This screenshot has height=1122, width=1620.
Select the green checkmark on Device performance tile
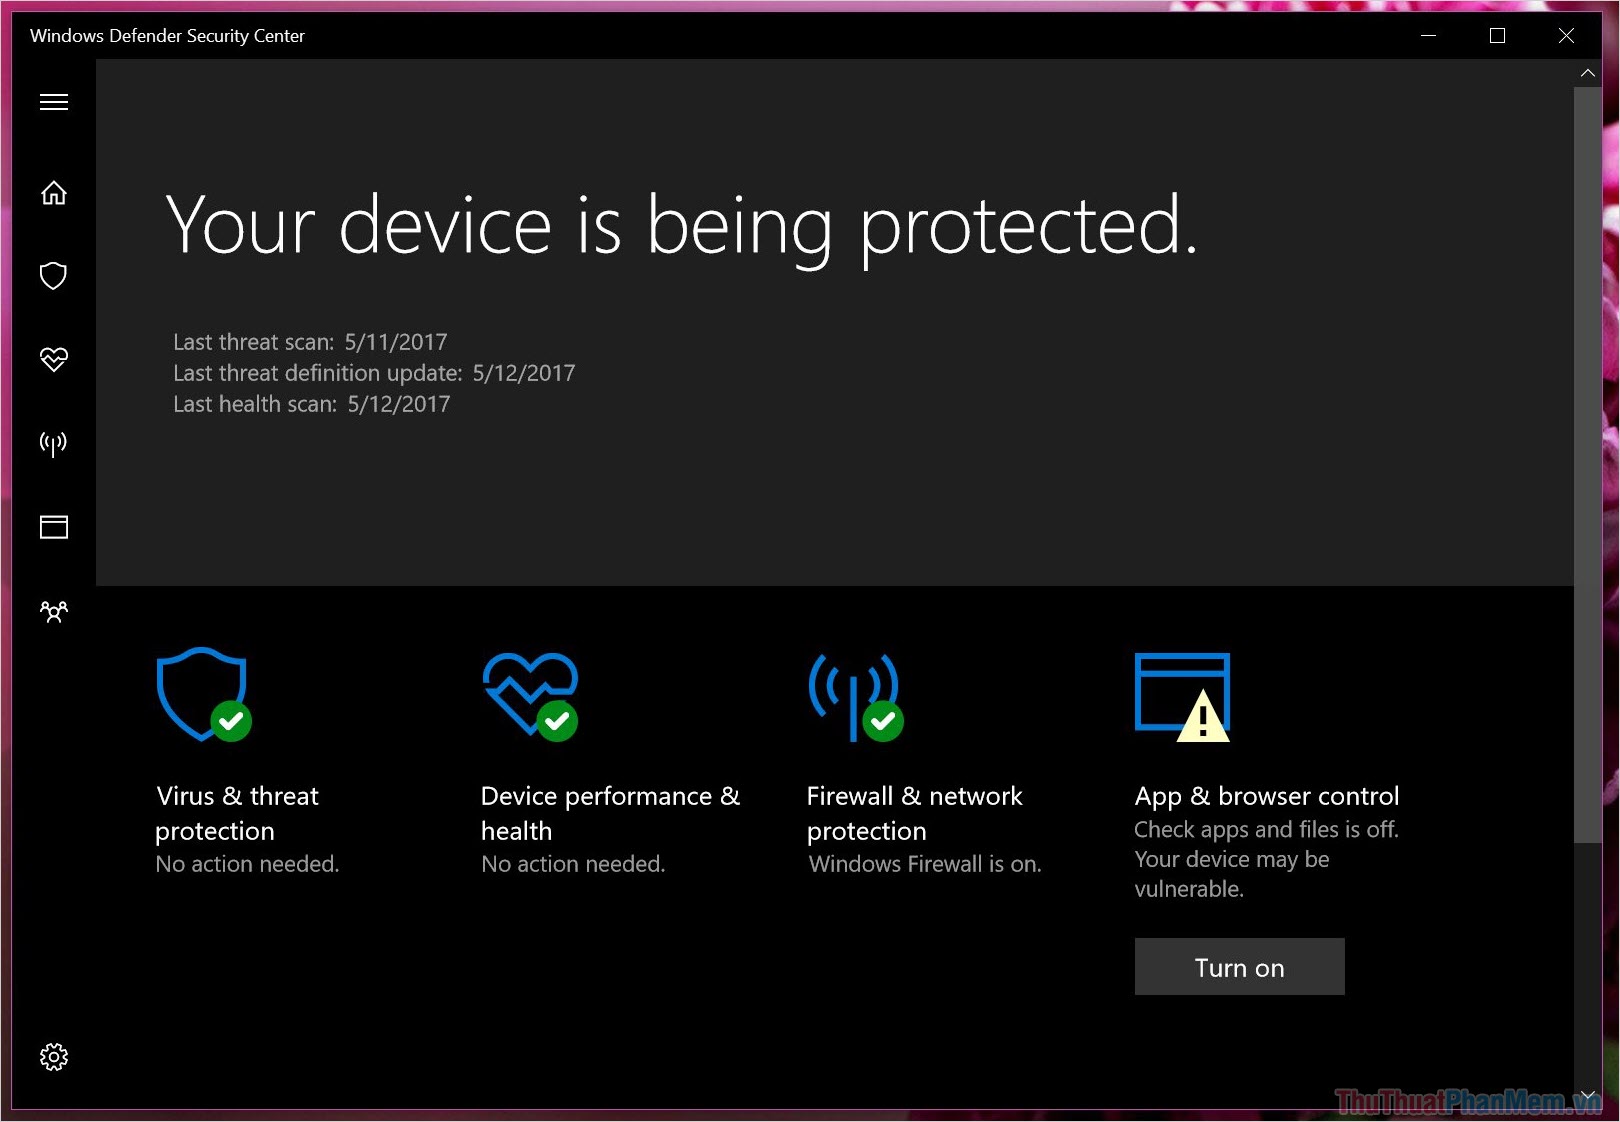pyautogui.click(x=558, y=723)
